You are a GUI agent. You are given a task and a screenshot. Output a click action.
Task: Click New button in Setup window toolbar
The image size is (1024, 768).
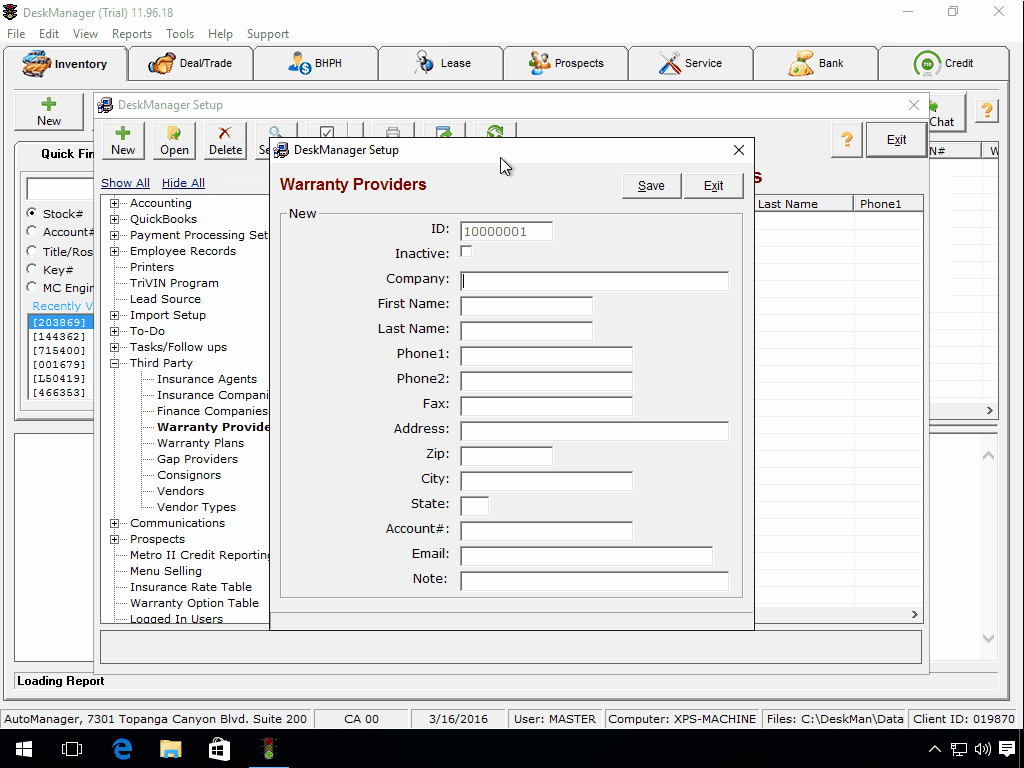tap(123, 141)
